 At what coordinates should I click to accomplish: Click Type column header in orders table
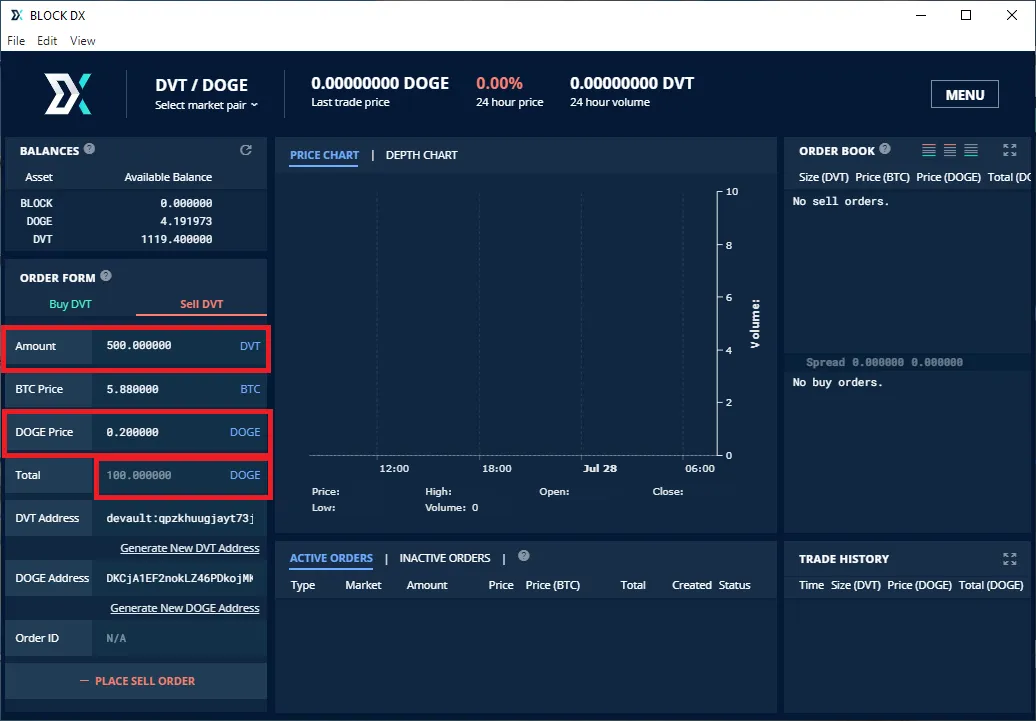coord(303,586)
